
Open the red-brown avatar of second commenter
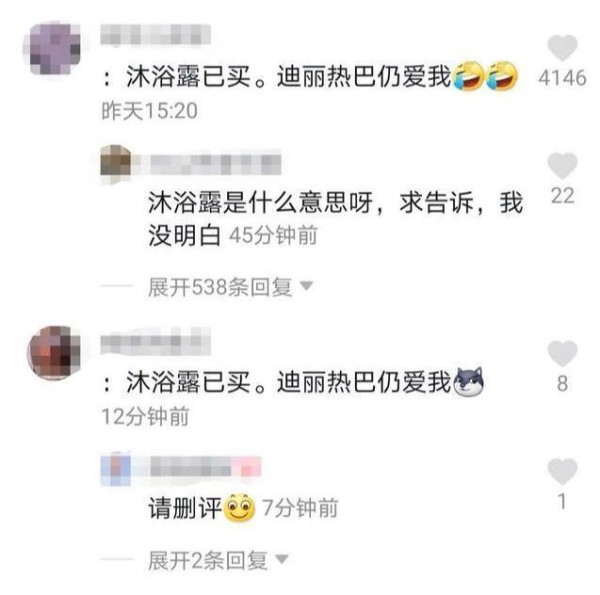pyautogui.click(x=55, y=352)
